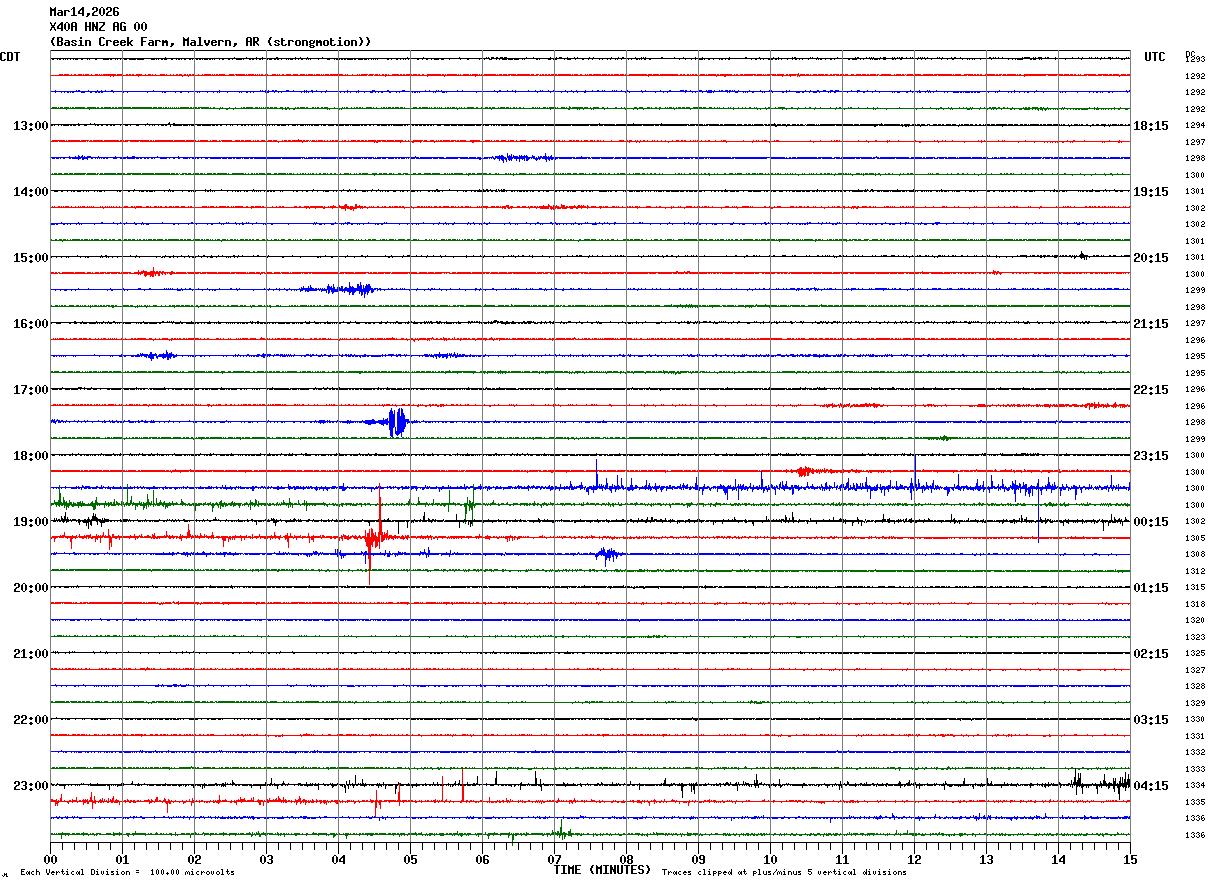Click DC value 1305
This screenshot has width=1210, height=886.
[x=1195, y=538]
